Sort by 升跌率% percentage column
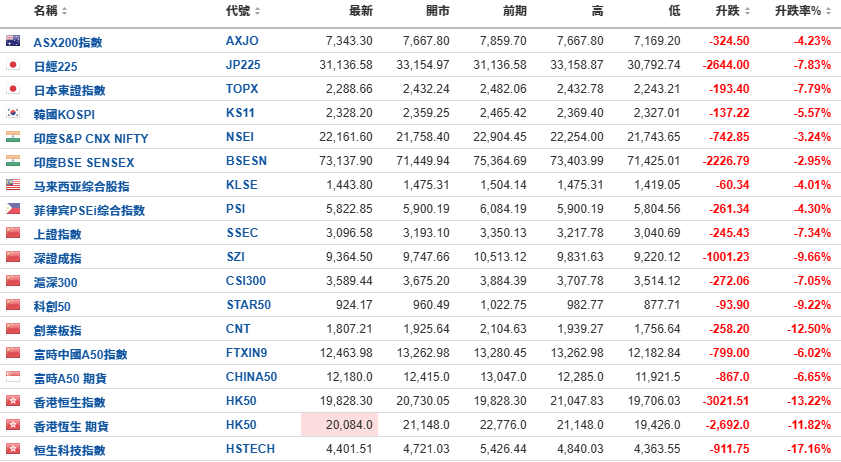Screen dimensions: 841x462 point(803,11)
